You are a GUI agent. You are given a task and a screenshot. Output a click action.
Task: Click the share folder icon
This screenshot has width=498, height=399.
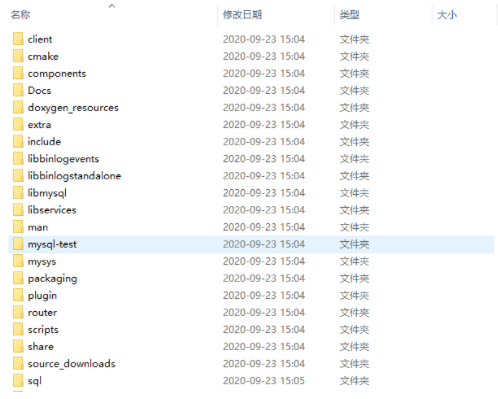[x=18, y=346]
